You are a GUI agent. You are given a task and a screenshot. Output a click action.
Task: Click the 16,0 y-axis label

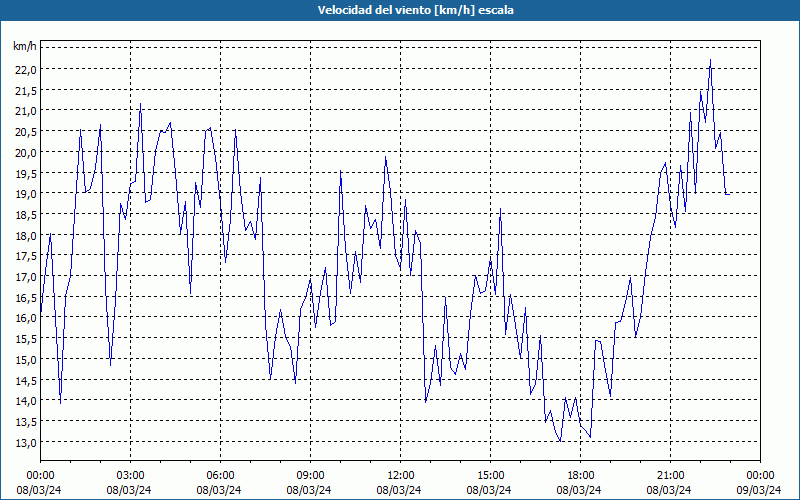coord(26,318)
